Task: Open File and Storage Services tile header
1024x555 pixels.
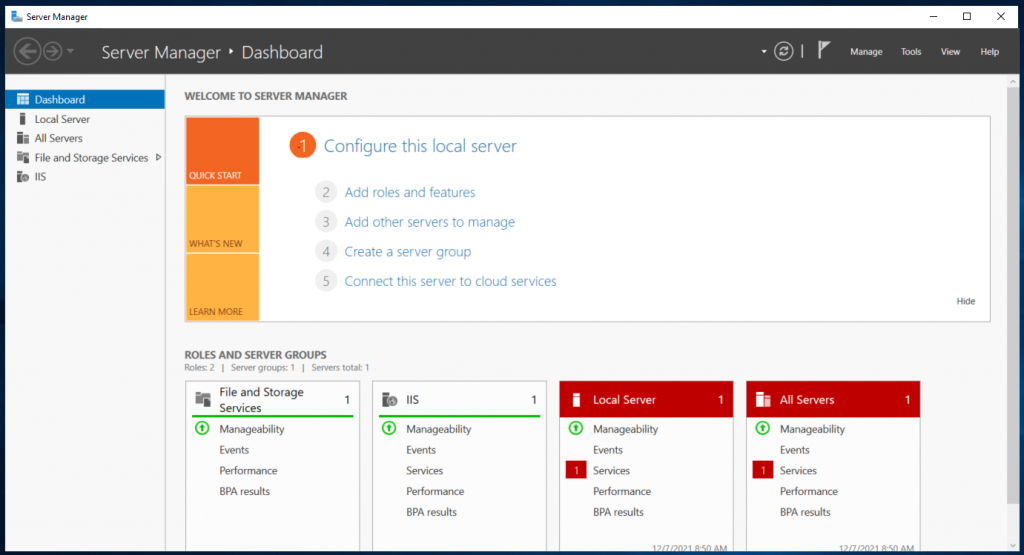Action: pos(272,400)
